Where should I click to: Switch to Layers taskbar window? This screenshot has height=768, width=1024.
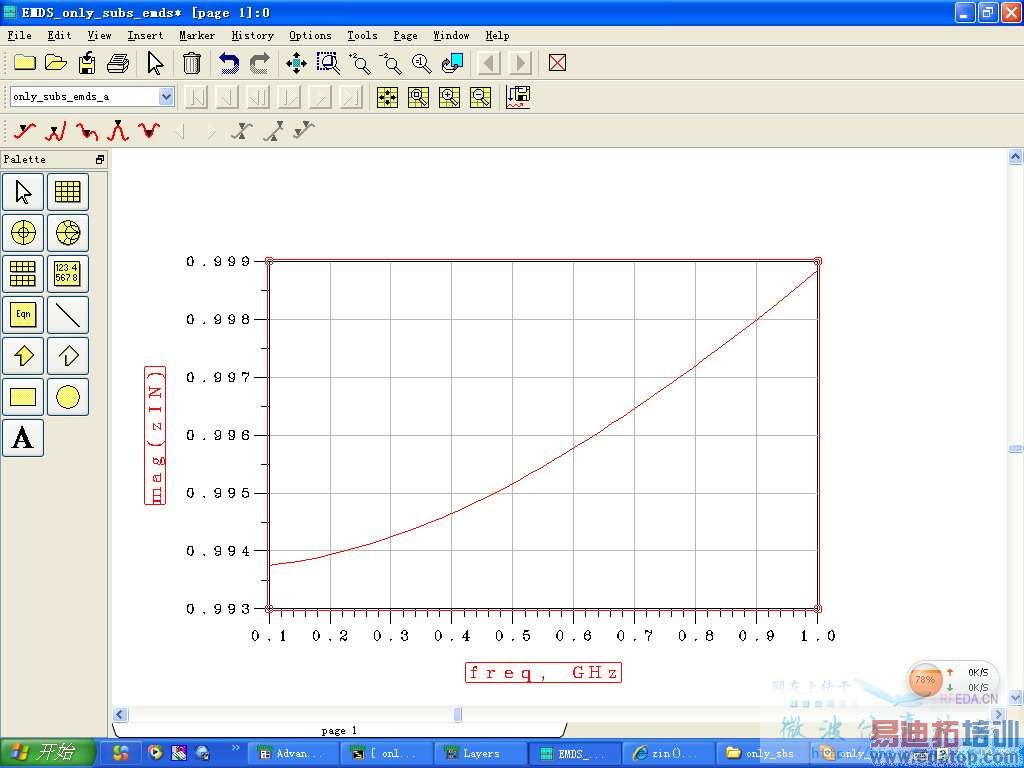481,754
